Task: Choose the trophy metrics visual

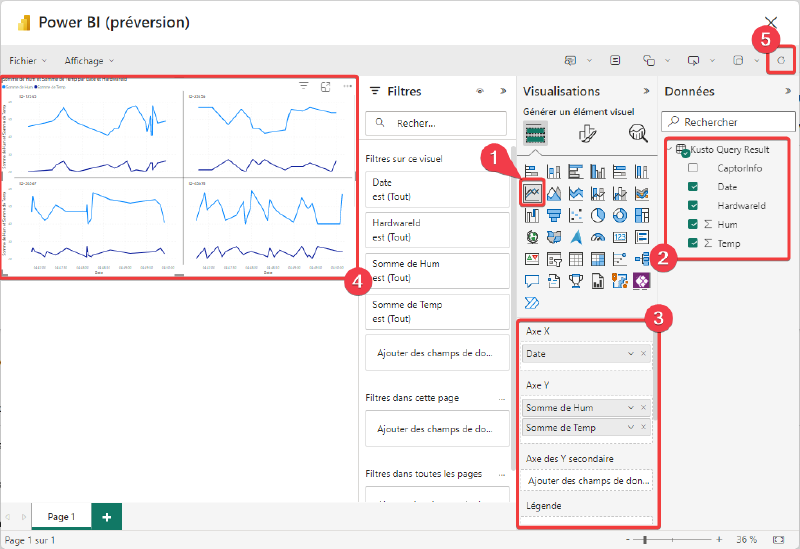Action: click(576, 281)
